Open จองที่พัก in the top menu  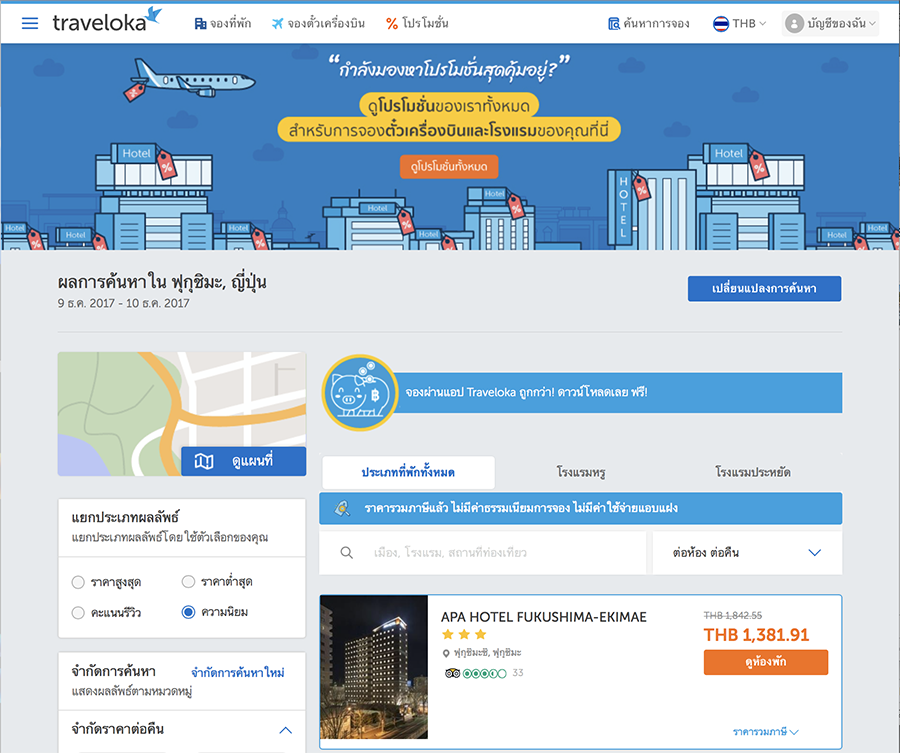pos(223,24)
